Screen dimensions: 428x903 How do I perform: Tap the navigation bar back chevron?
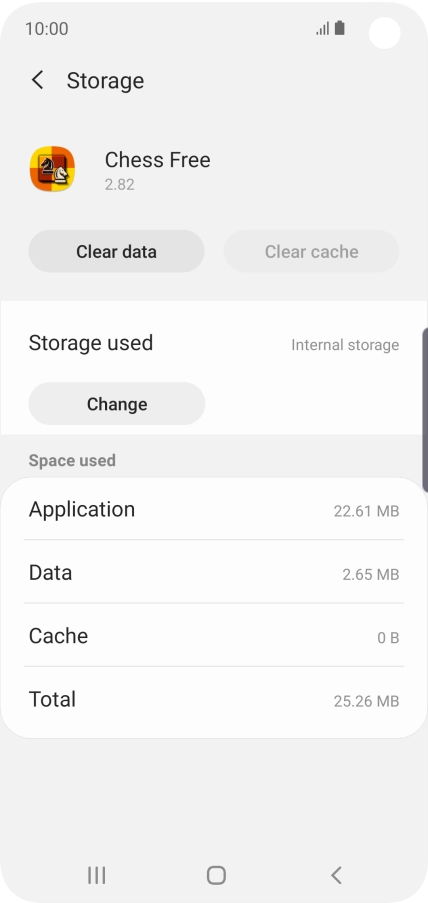pyautogui.click(x=336, y=875)
